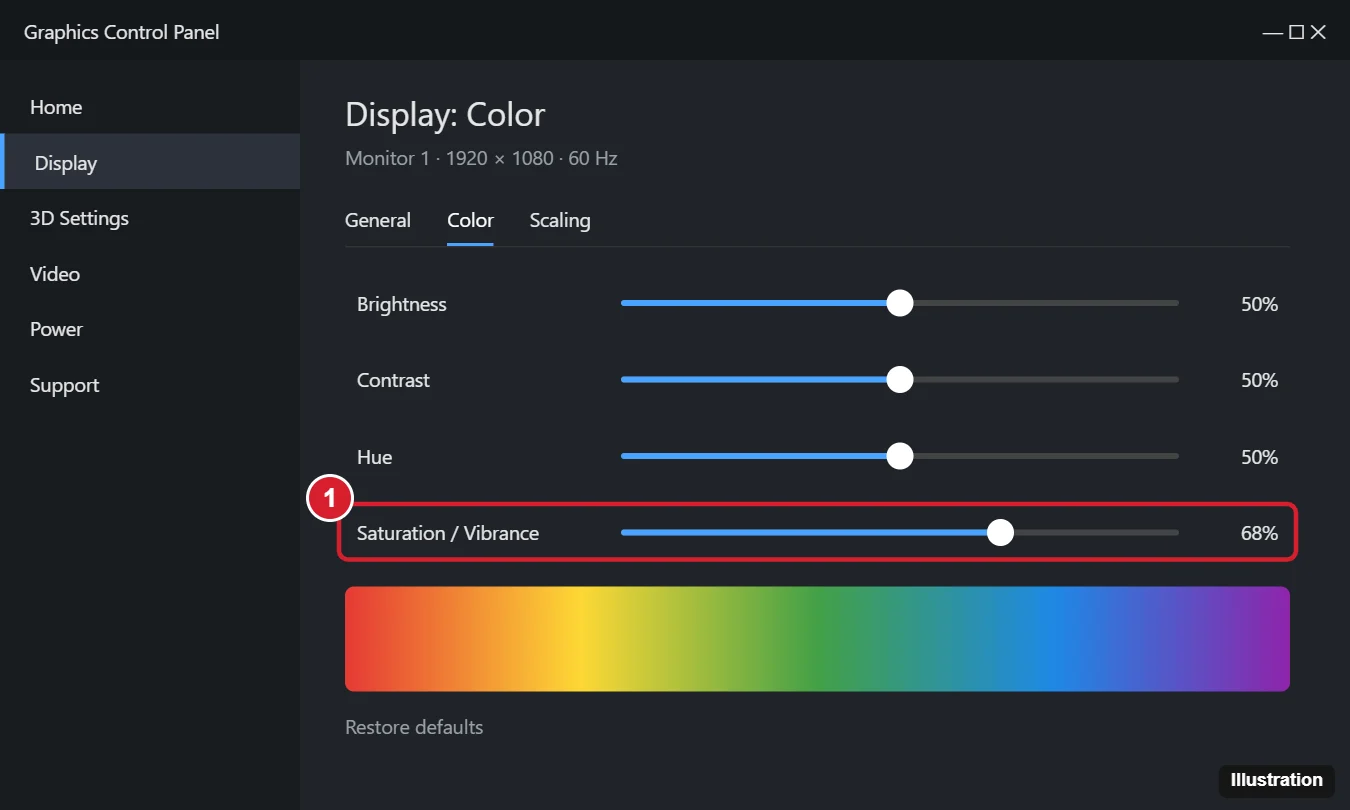Click the Monitor 1 resolution info text
1350x810 pixels.
[x=481, y=158]
